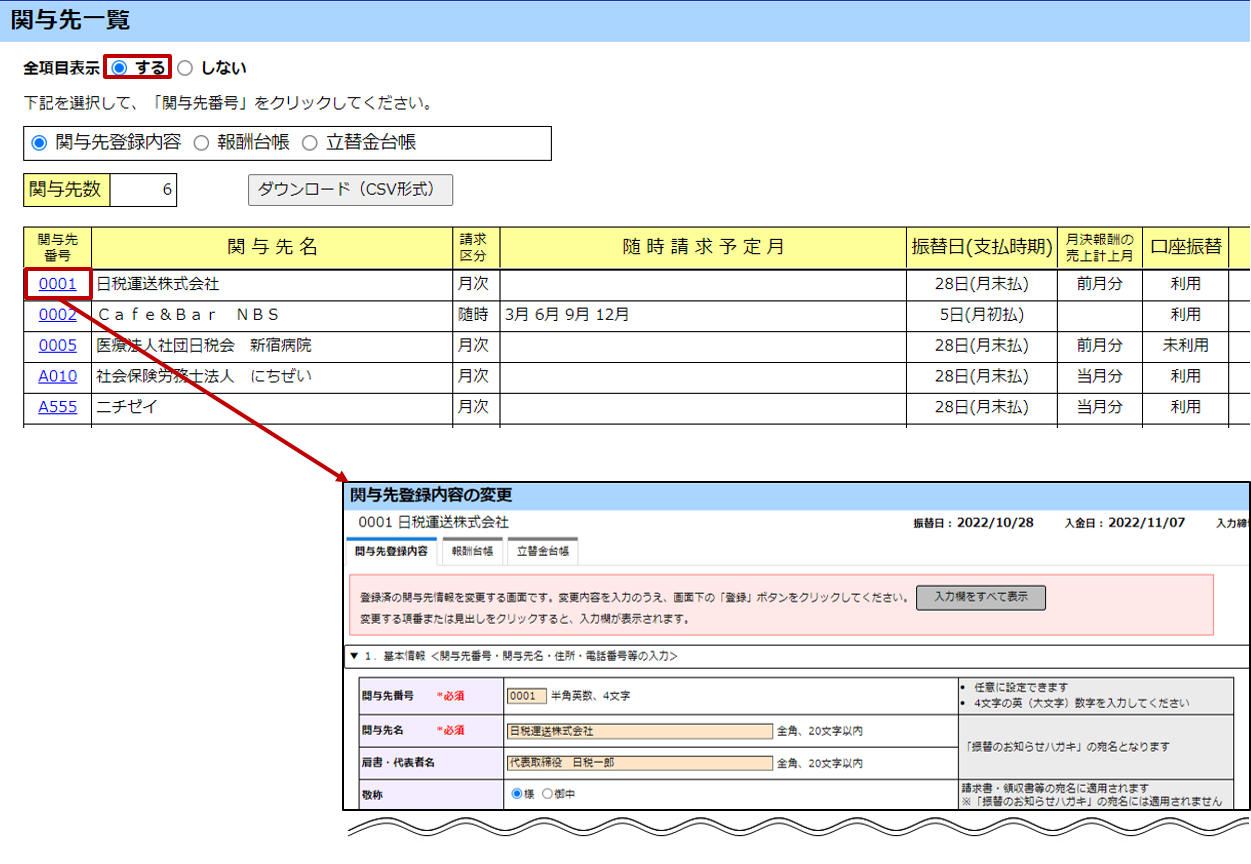1251x864 pixels.
Task: Collapse the 1. 基本情報 section
Action: point(353,656)
